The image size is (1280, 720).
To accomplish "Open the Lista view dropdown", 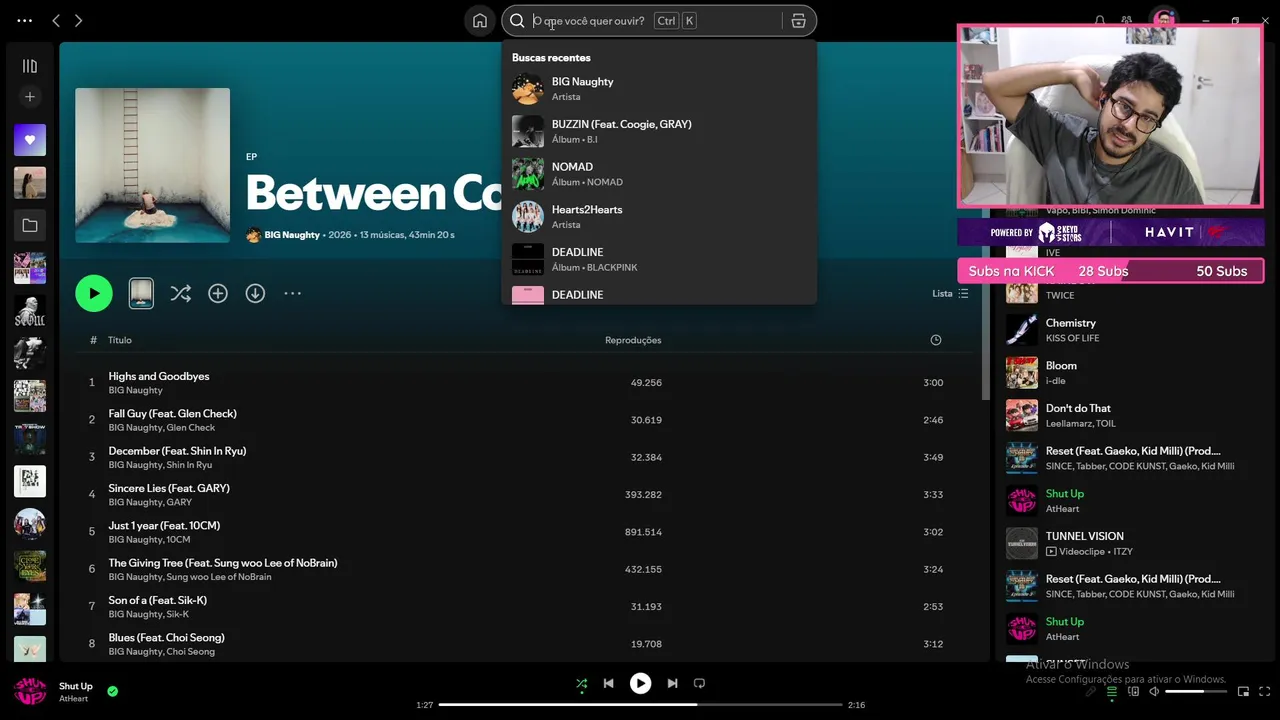I will point(950,294).
